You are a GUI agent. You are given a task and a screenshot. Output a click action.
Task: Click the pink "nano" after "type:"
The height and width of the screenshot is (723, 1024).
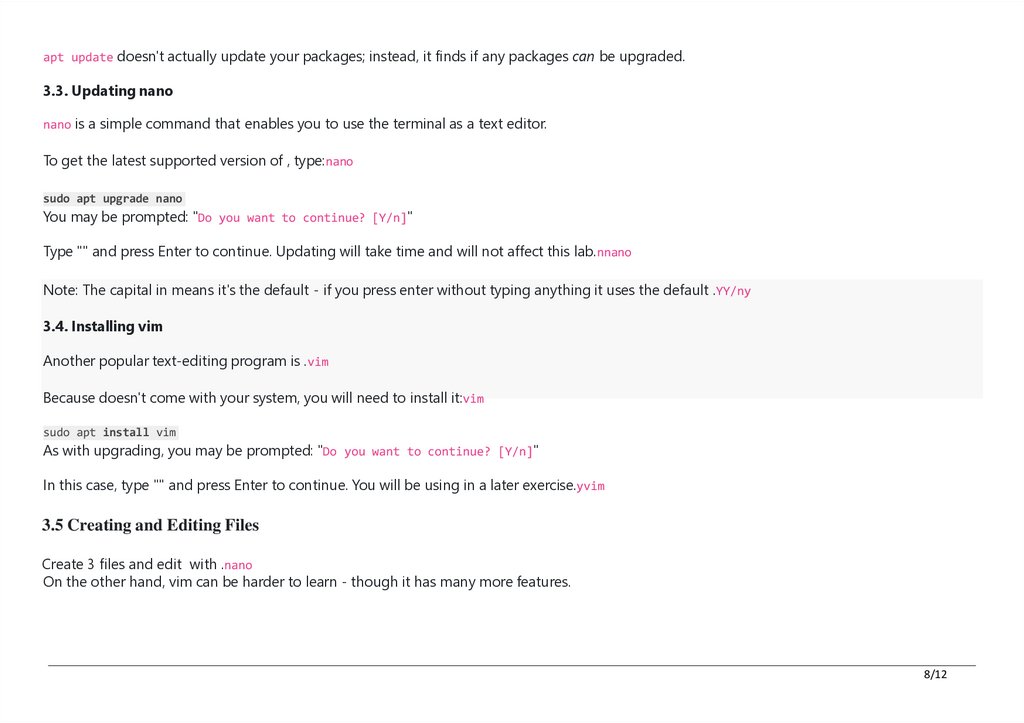pyautogui.click(x=340, y=162)
